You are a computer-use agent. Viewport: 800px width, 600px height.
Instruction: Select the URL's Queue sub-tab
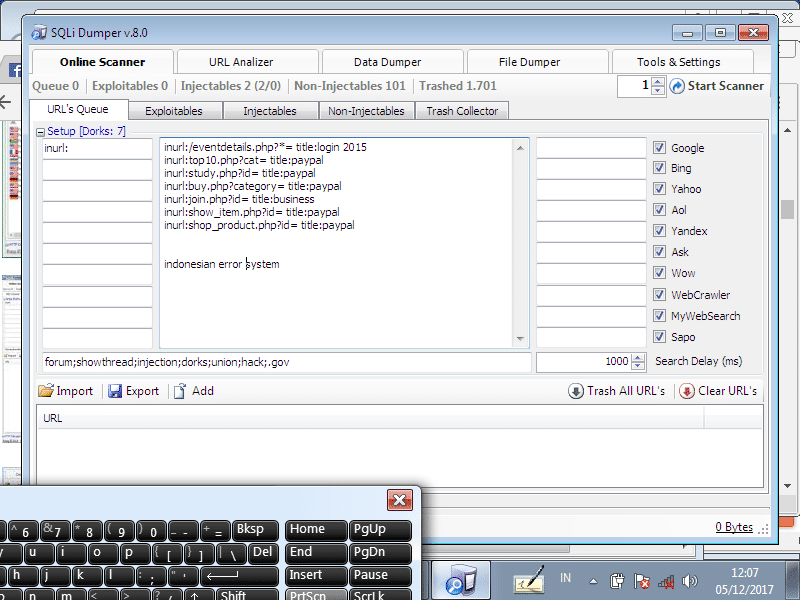tap(79, 109)
